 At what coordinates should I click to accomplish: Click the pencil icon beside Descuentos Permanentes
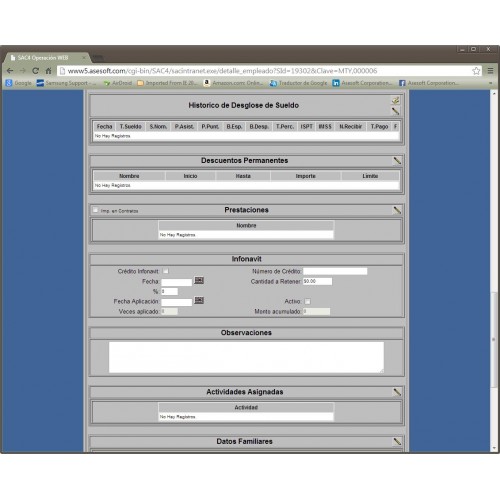pyautogui.click(x=397, y=161)
